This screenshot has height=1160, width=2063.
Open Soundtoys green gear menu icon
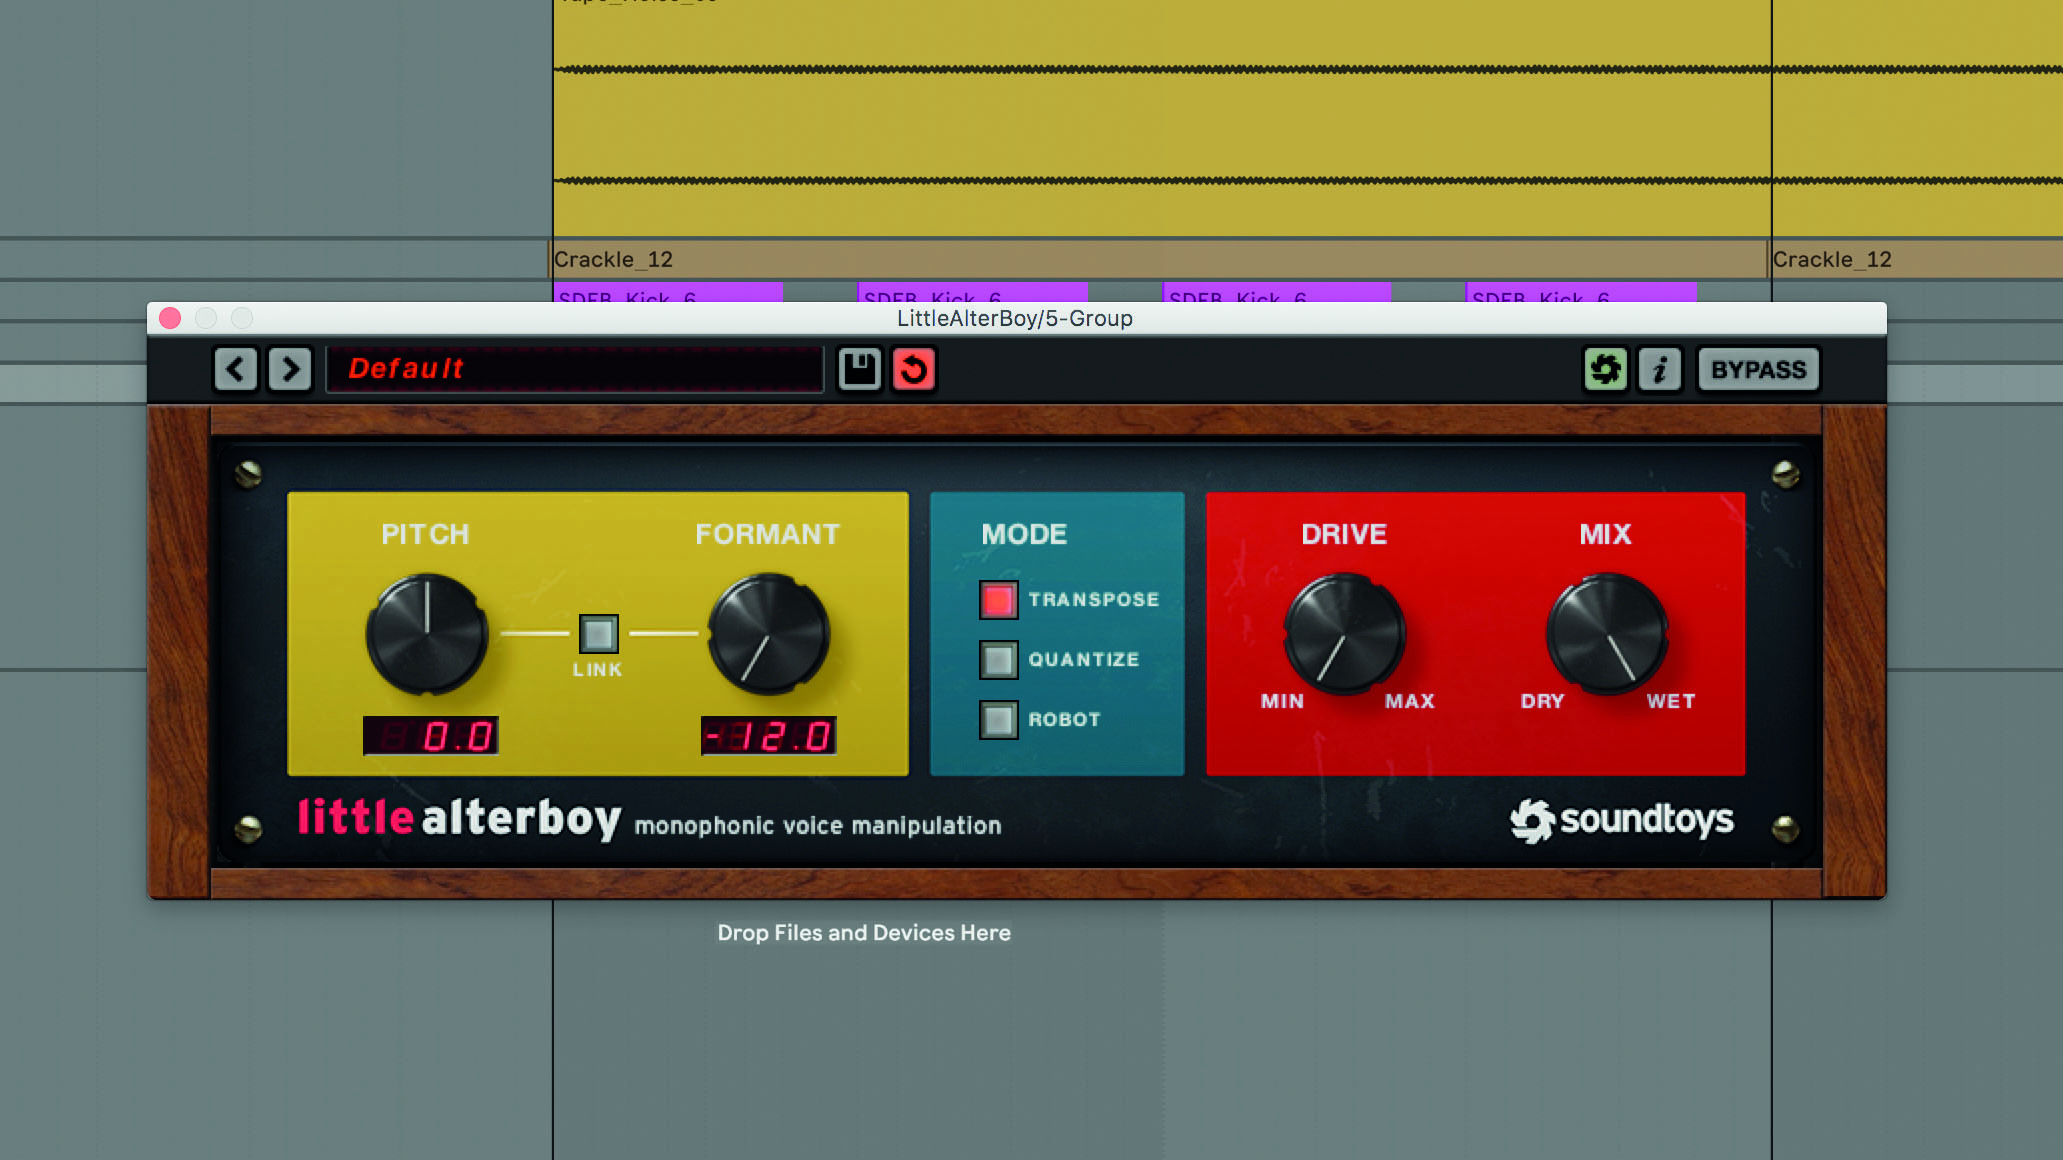pyautogui.click(x=1606, y=369)
